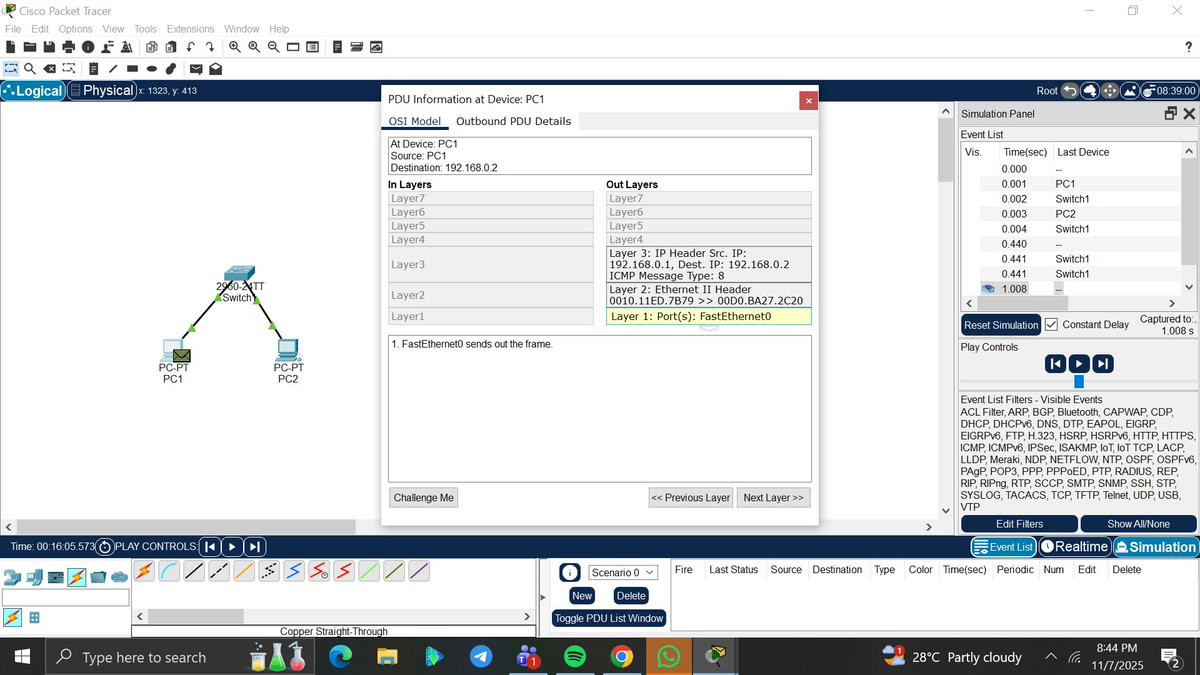Click Toggle PDU List Window button
Screen dimensions: 1200x675
tap(609, 618)
